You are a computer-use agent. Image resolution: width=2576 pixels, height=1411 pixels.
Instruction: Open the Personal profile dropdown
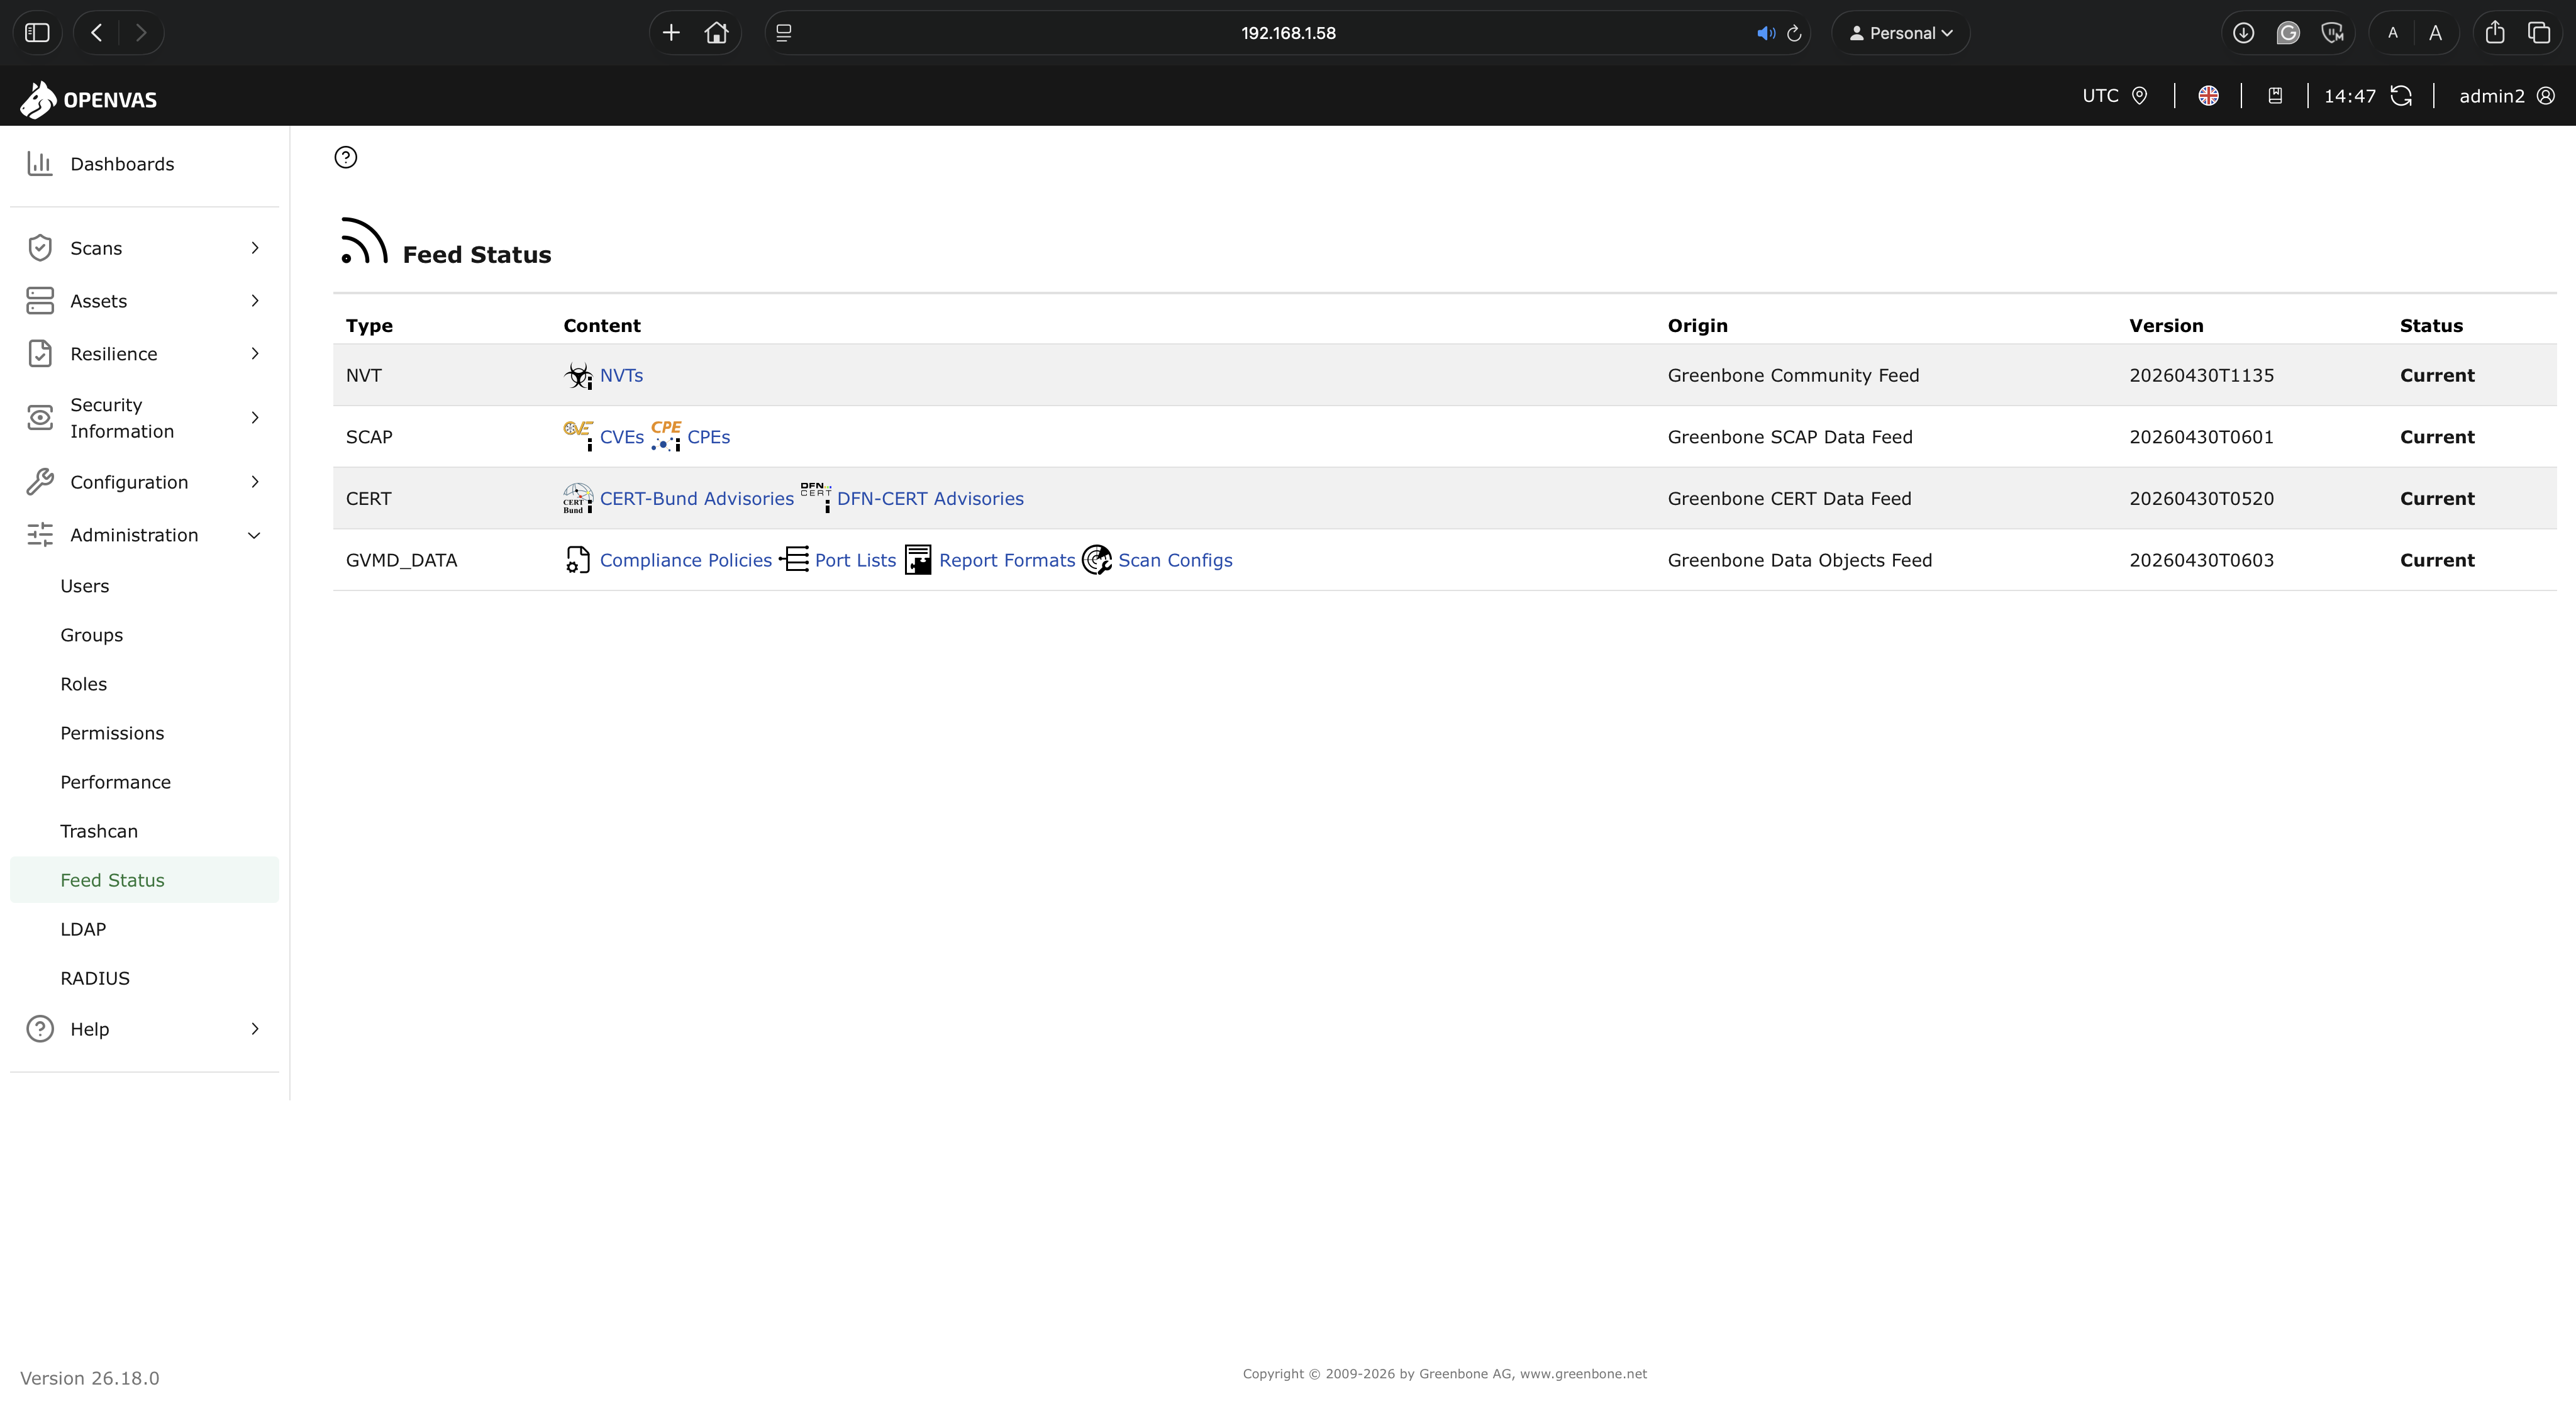click(x=1900, y=33)
